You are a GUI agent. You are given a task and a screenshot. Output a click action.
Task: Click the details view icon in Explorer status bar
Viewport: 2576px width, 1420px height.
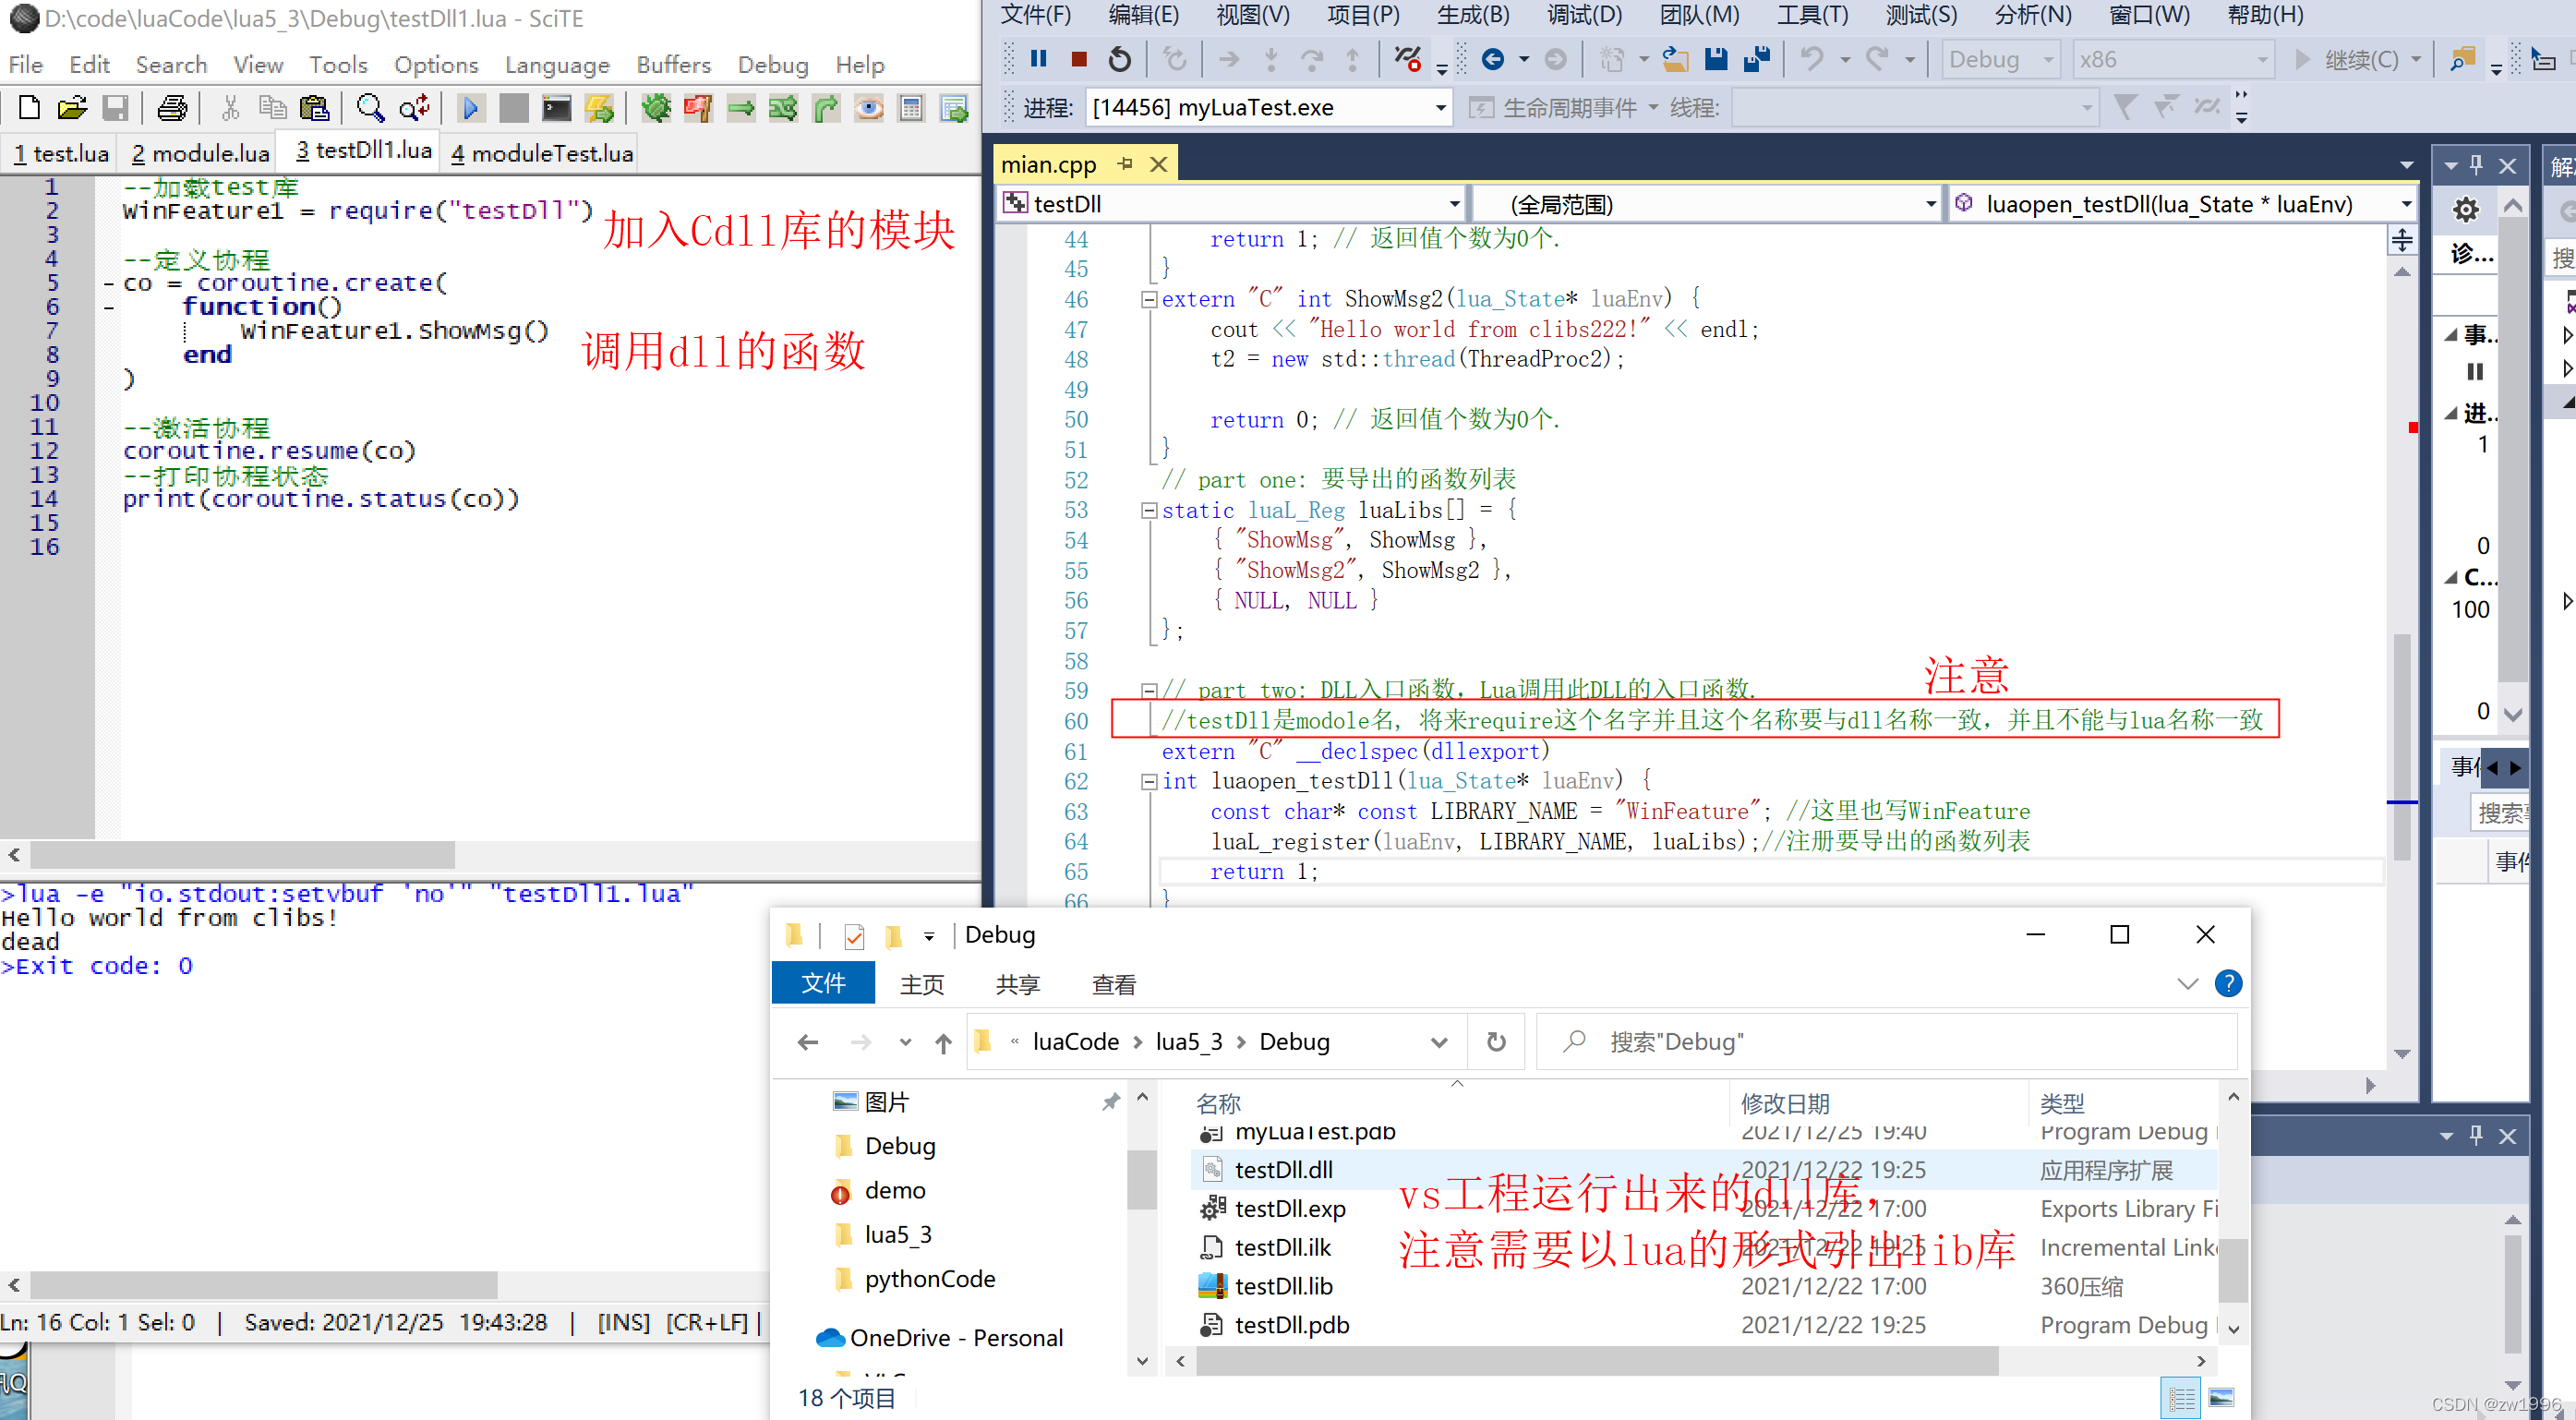click(2182, 1397)
